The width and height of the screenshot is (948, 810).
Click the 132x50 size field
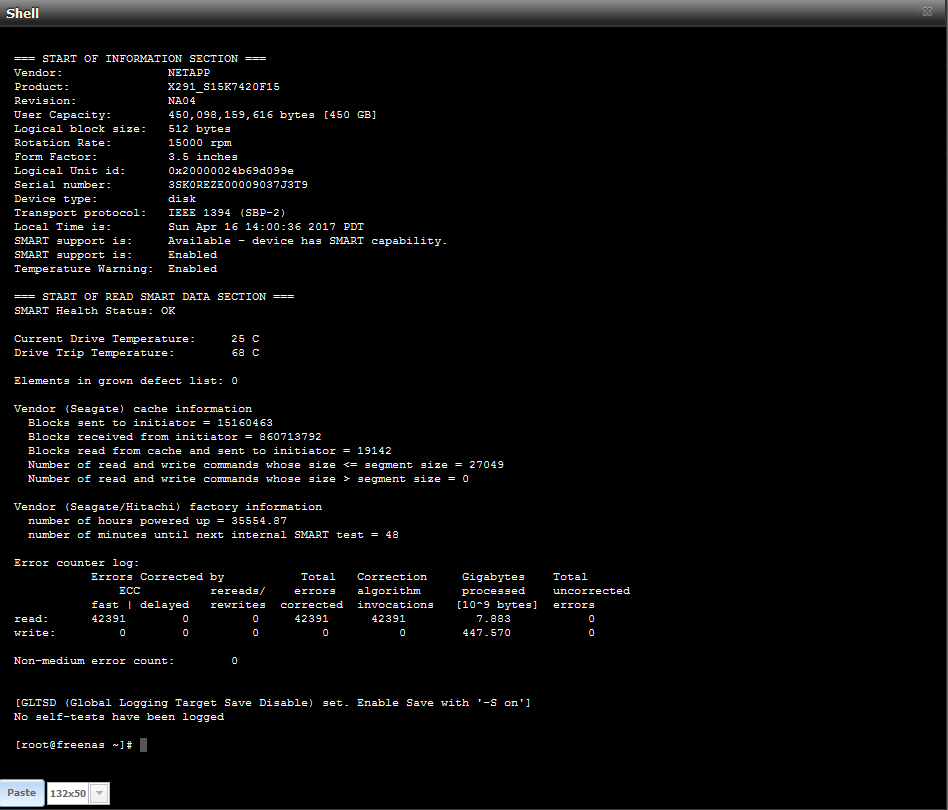point(68,793)
